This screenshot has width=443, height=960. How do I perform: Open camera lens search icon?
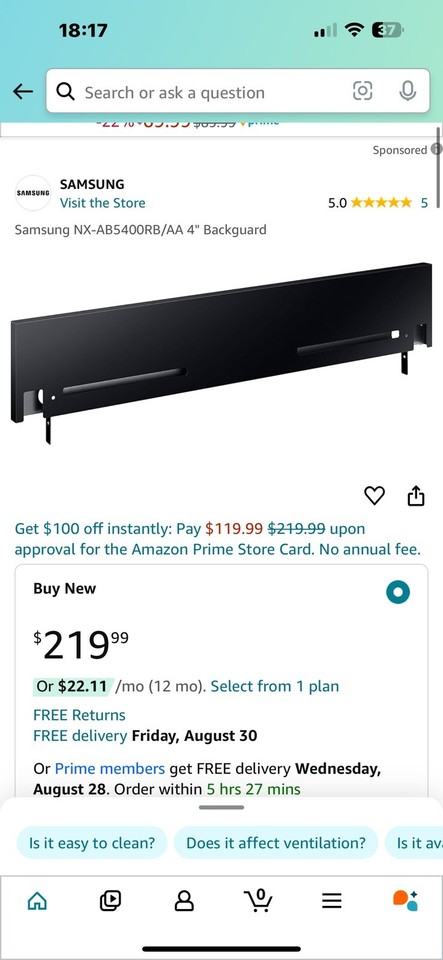pos(362,91)
